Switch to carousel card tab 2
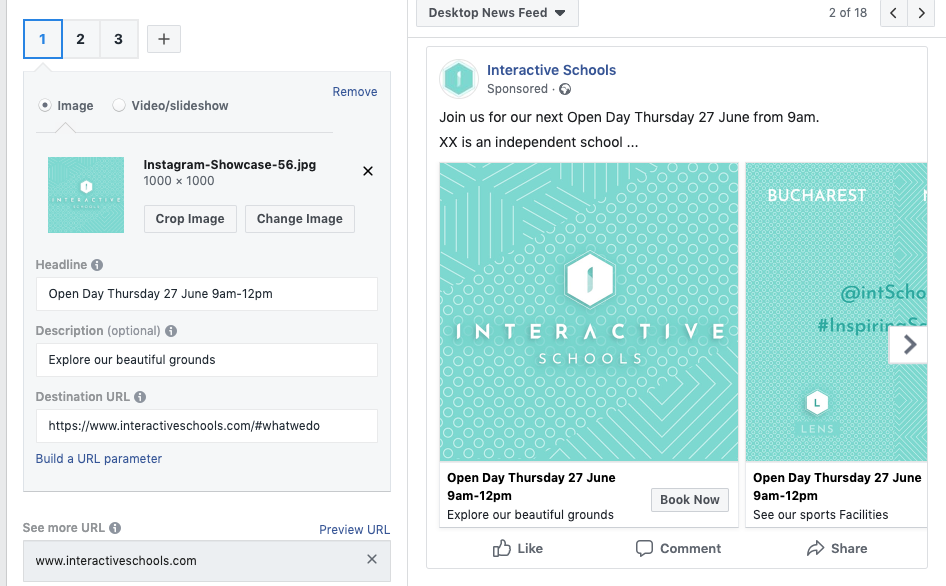 (x=81, y=39)
